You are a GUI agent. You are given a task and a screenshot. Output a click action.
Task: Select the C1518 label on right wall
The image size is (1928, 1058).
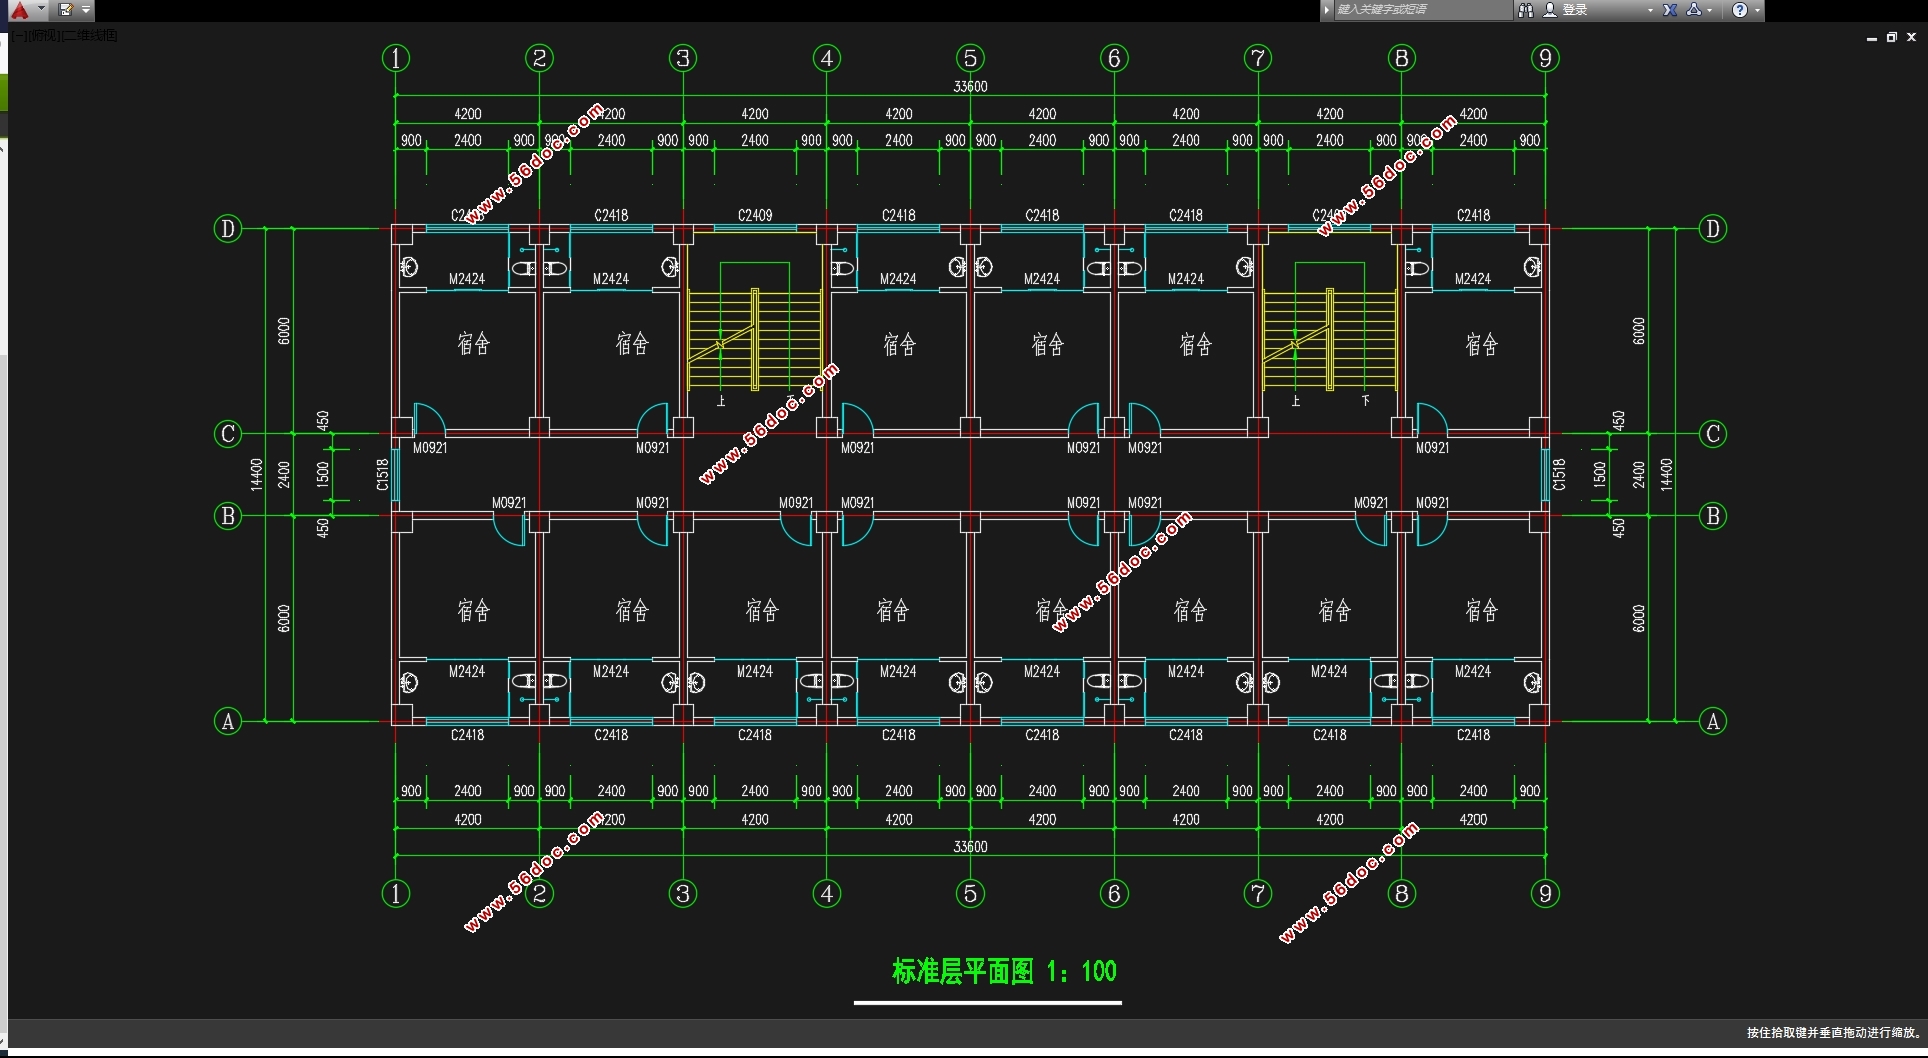pos(1559,474)
